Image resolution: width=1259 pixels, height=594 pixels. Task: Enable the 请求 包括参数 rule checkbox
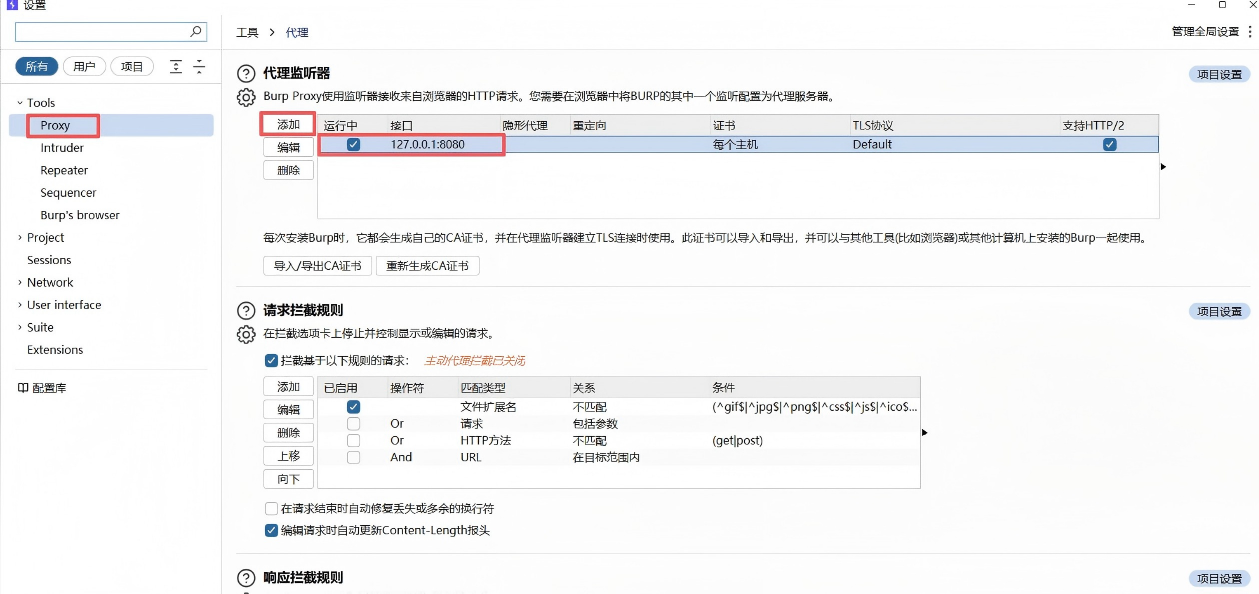(x=353, y=424)
